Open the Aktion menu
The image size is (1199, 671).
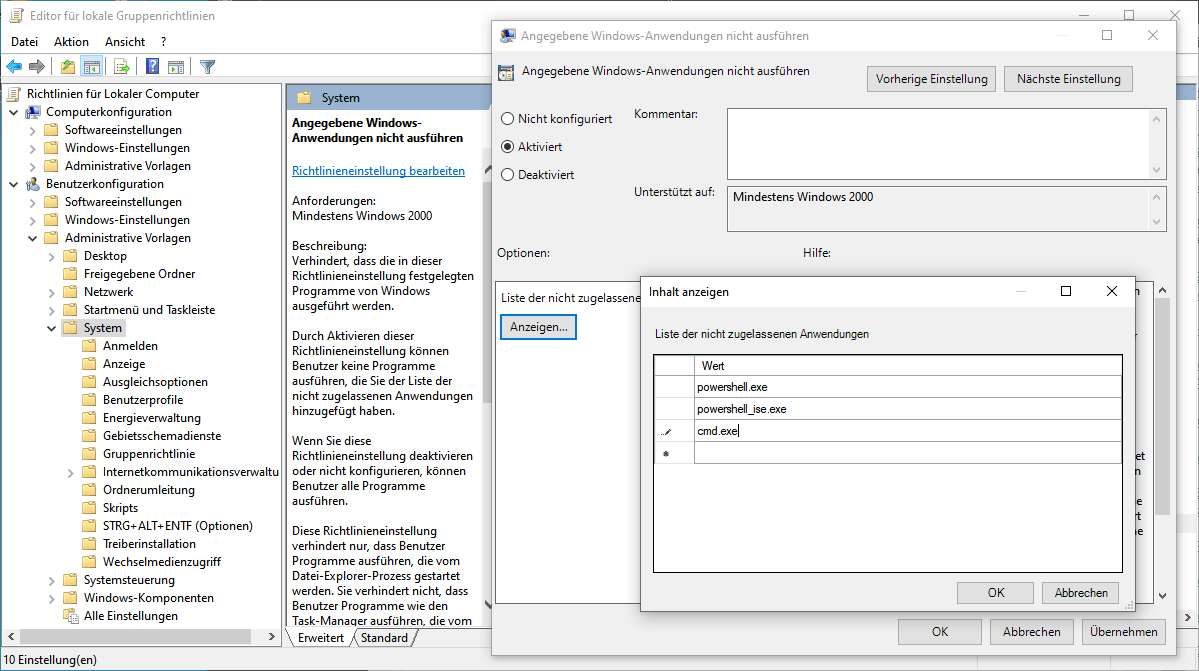(71, 42)
